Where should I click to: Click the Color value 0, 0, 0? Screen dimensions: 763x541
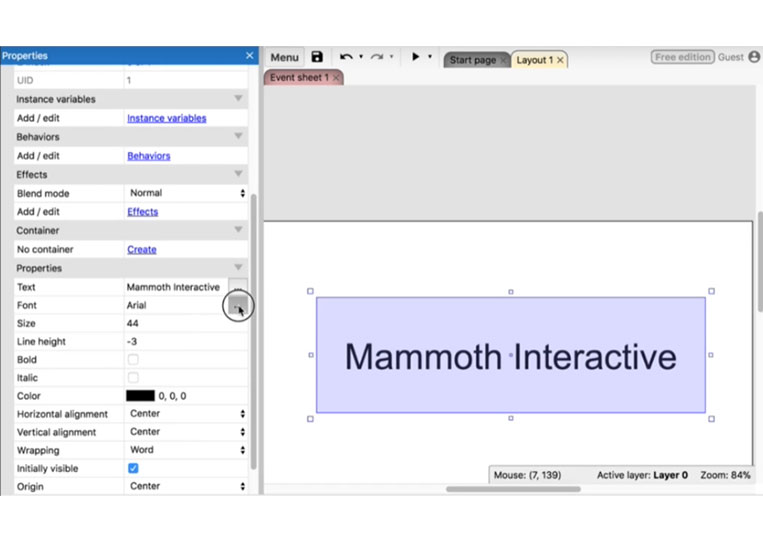(x=172, y=396)
